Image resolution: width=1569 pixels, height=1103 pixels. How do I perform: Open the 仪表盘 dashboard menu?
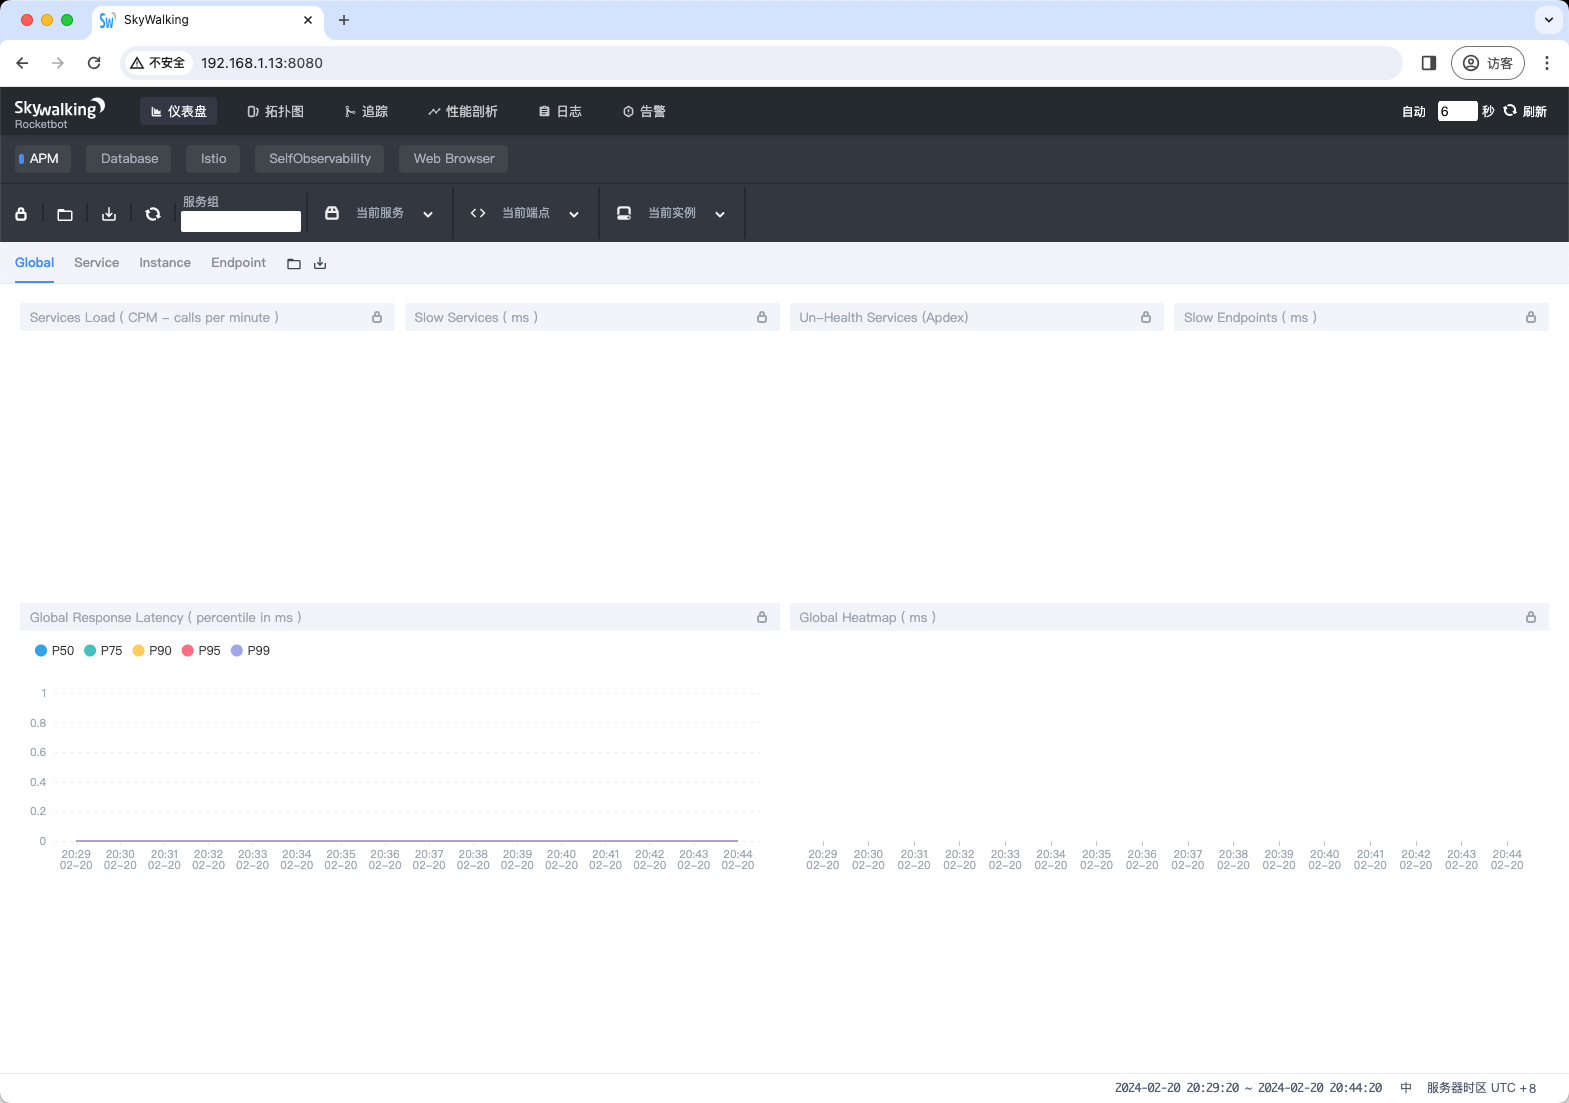pyautogui.click(x=179, y=111)
